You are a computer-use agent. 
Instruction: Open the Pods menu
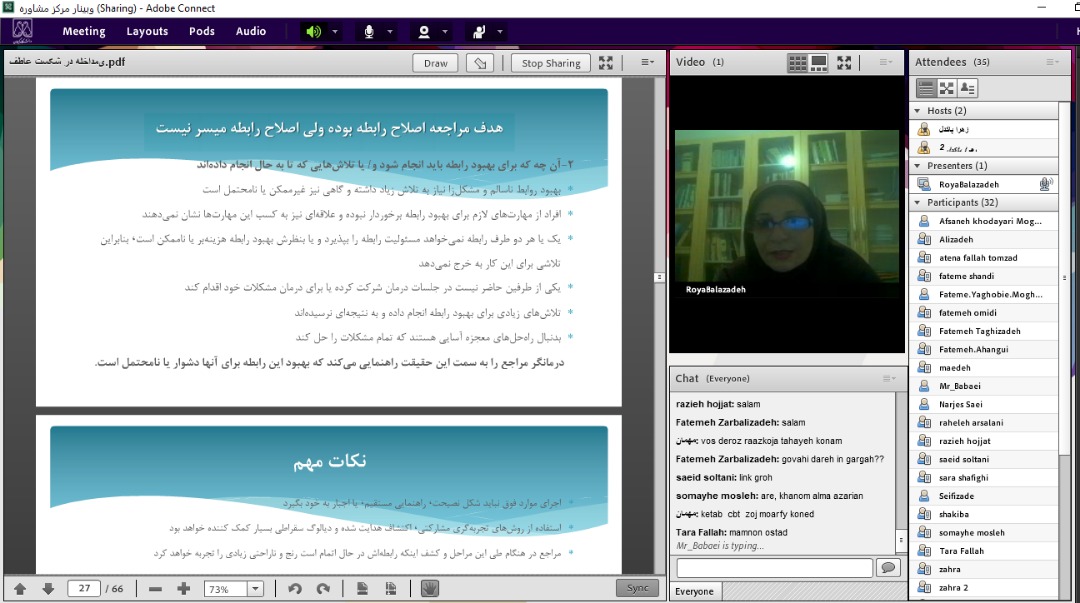tap(202, 31)
